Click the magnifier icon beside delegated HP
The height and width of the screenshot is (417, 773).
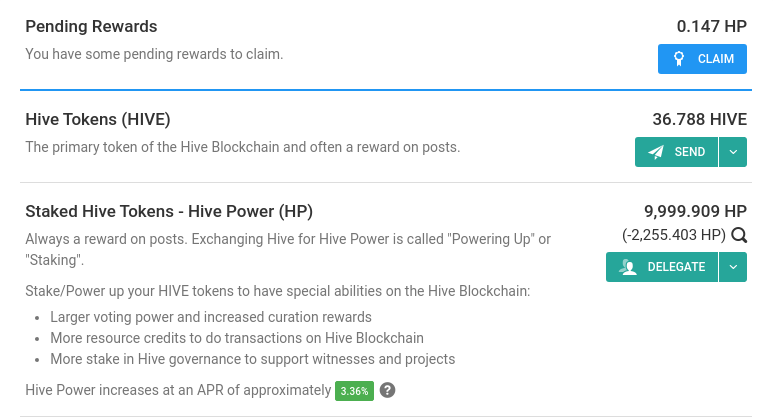click(x=739, y=235)
